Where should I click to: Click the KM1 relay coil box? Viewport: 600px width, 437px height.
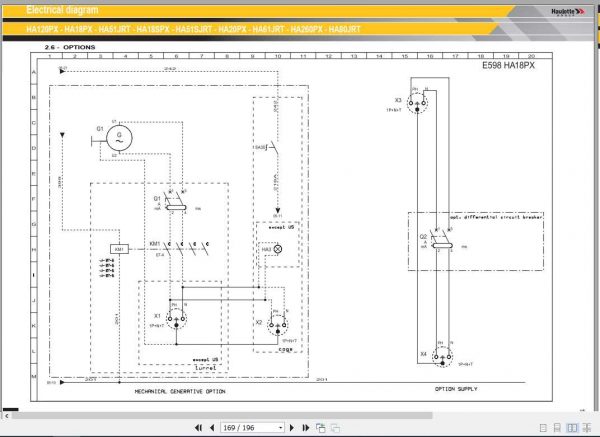119,249
